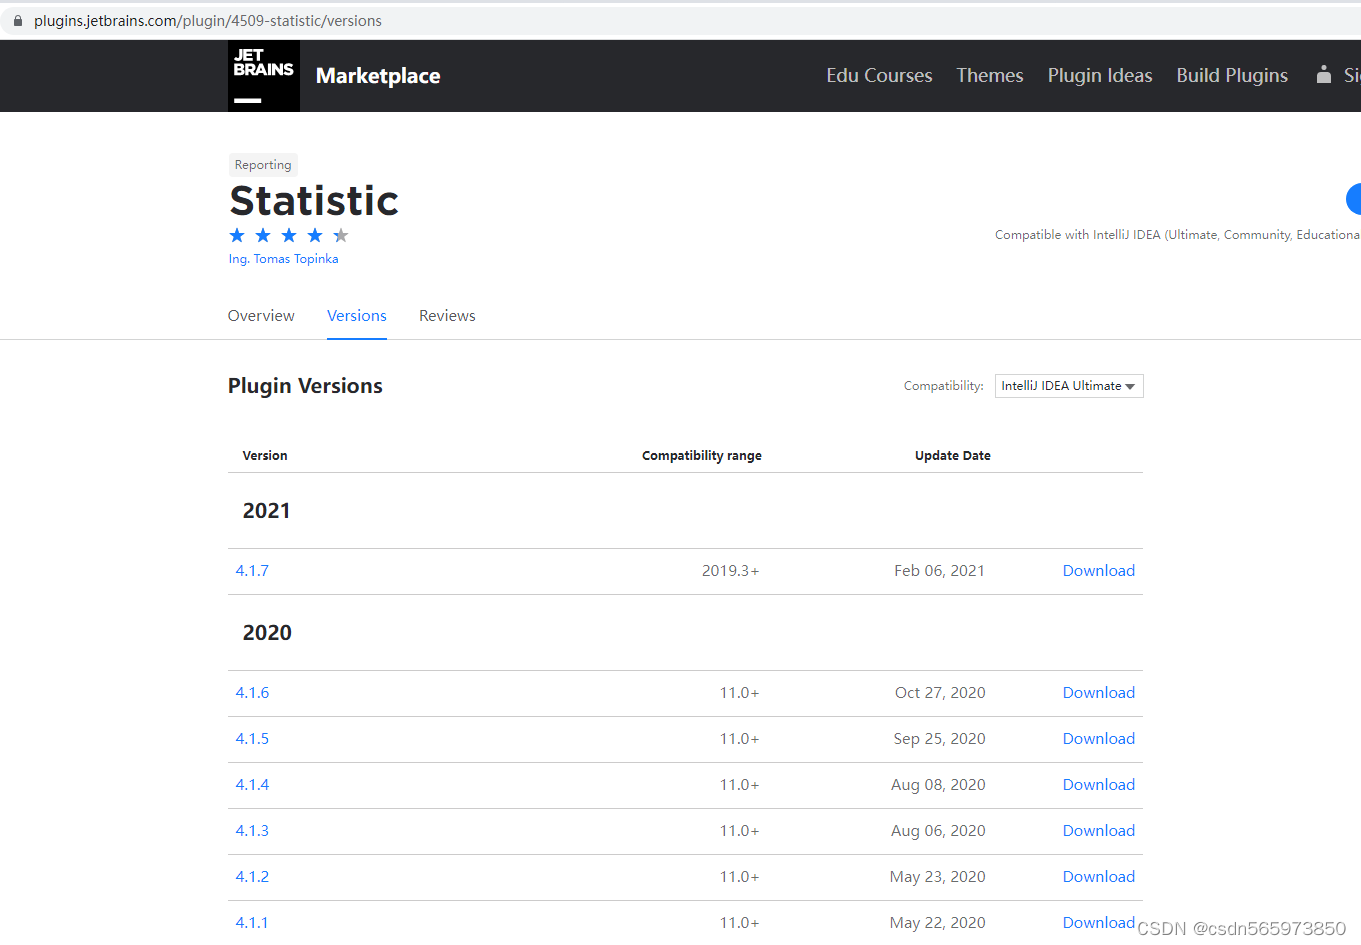Open Edu Courses in the header
This screenshot has height=945, width=1361.
(879, 76)
